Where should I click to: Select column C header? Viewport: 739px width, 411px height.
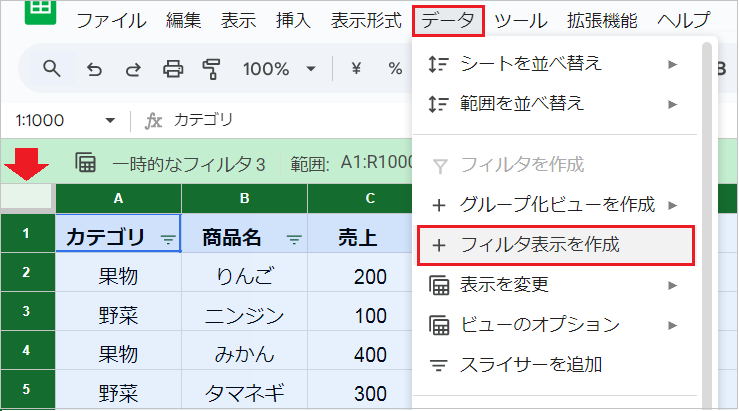click(360, 198)
